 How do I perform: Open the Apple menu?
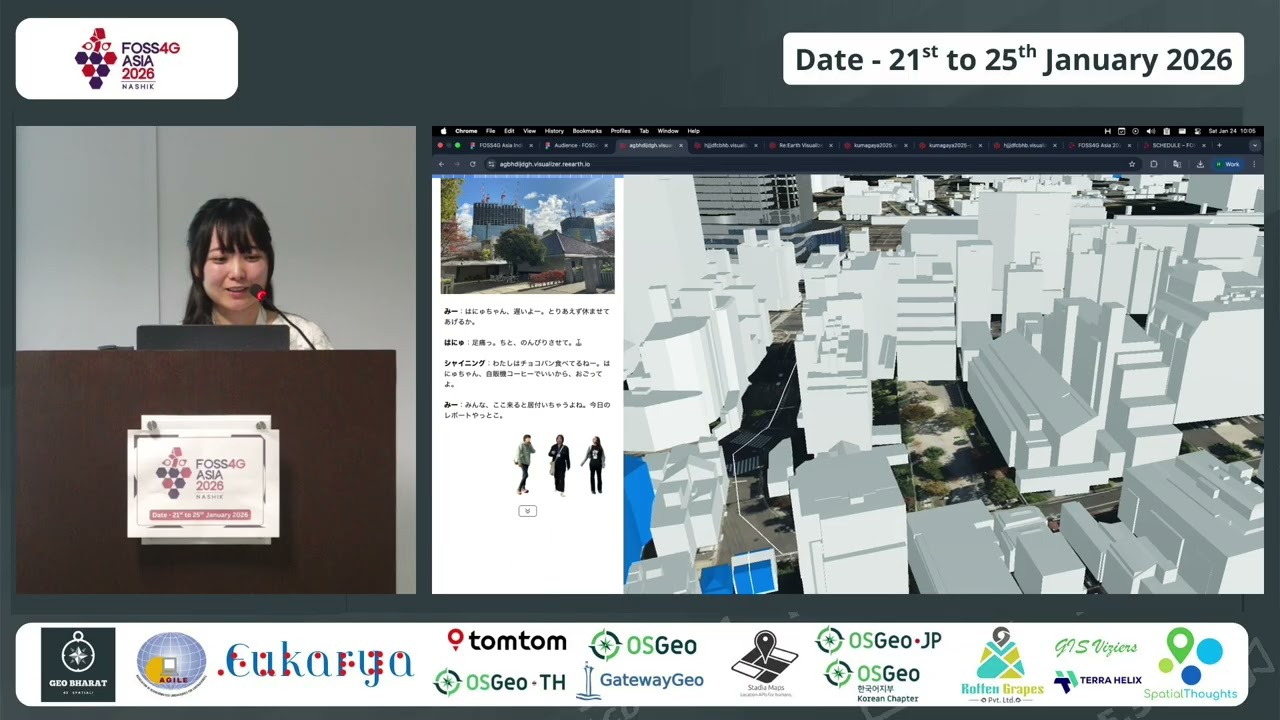click(x=444, y=131)
